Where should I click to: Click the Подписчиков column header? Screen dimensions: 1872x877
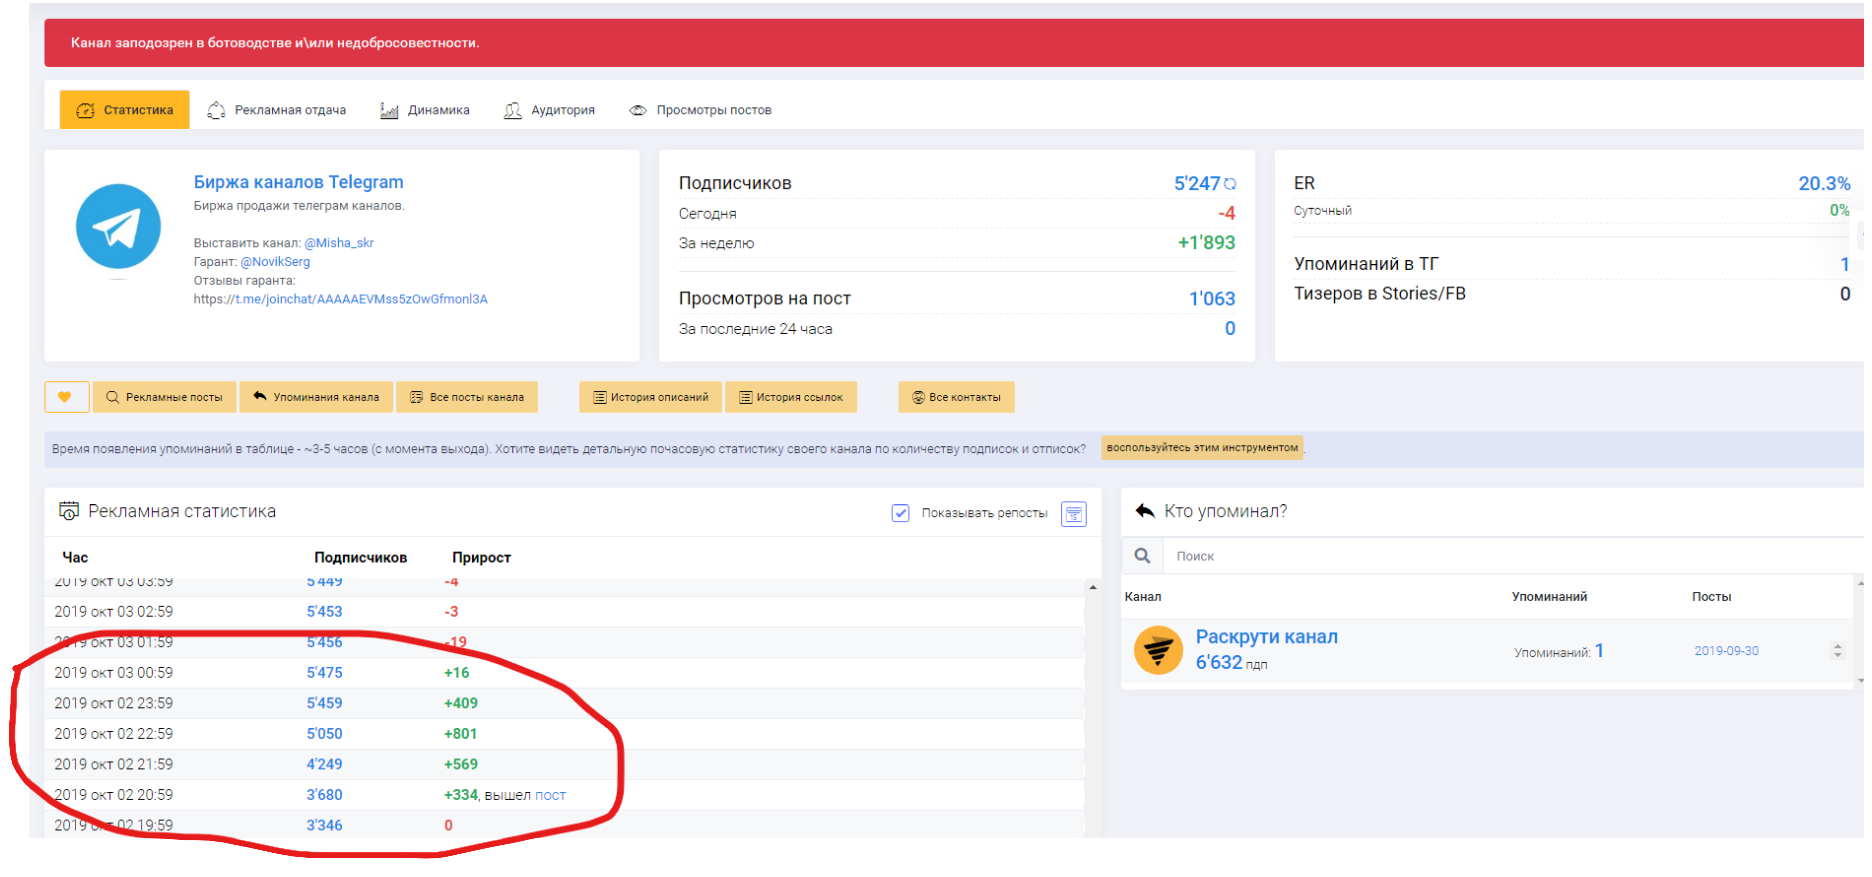[x=360, y=557]
